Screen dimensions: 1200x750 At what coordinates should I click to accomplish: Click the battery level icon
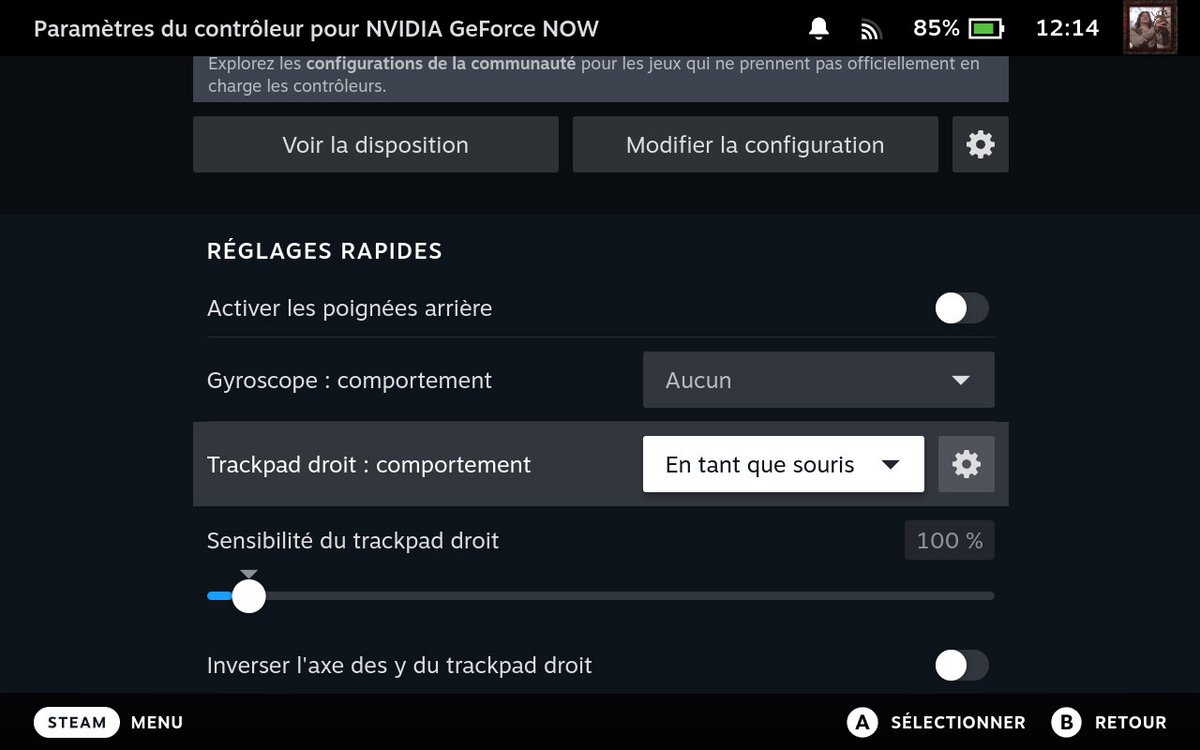pyautogui.click(x=986, y=29)
